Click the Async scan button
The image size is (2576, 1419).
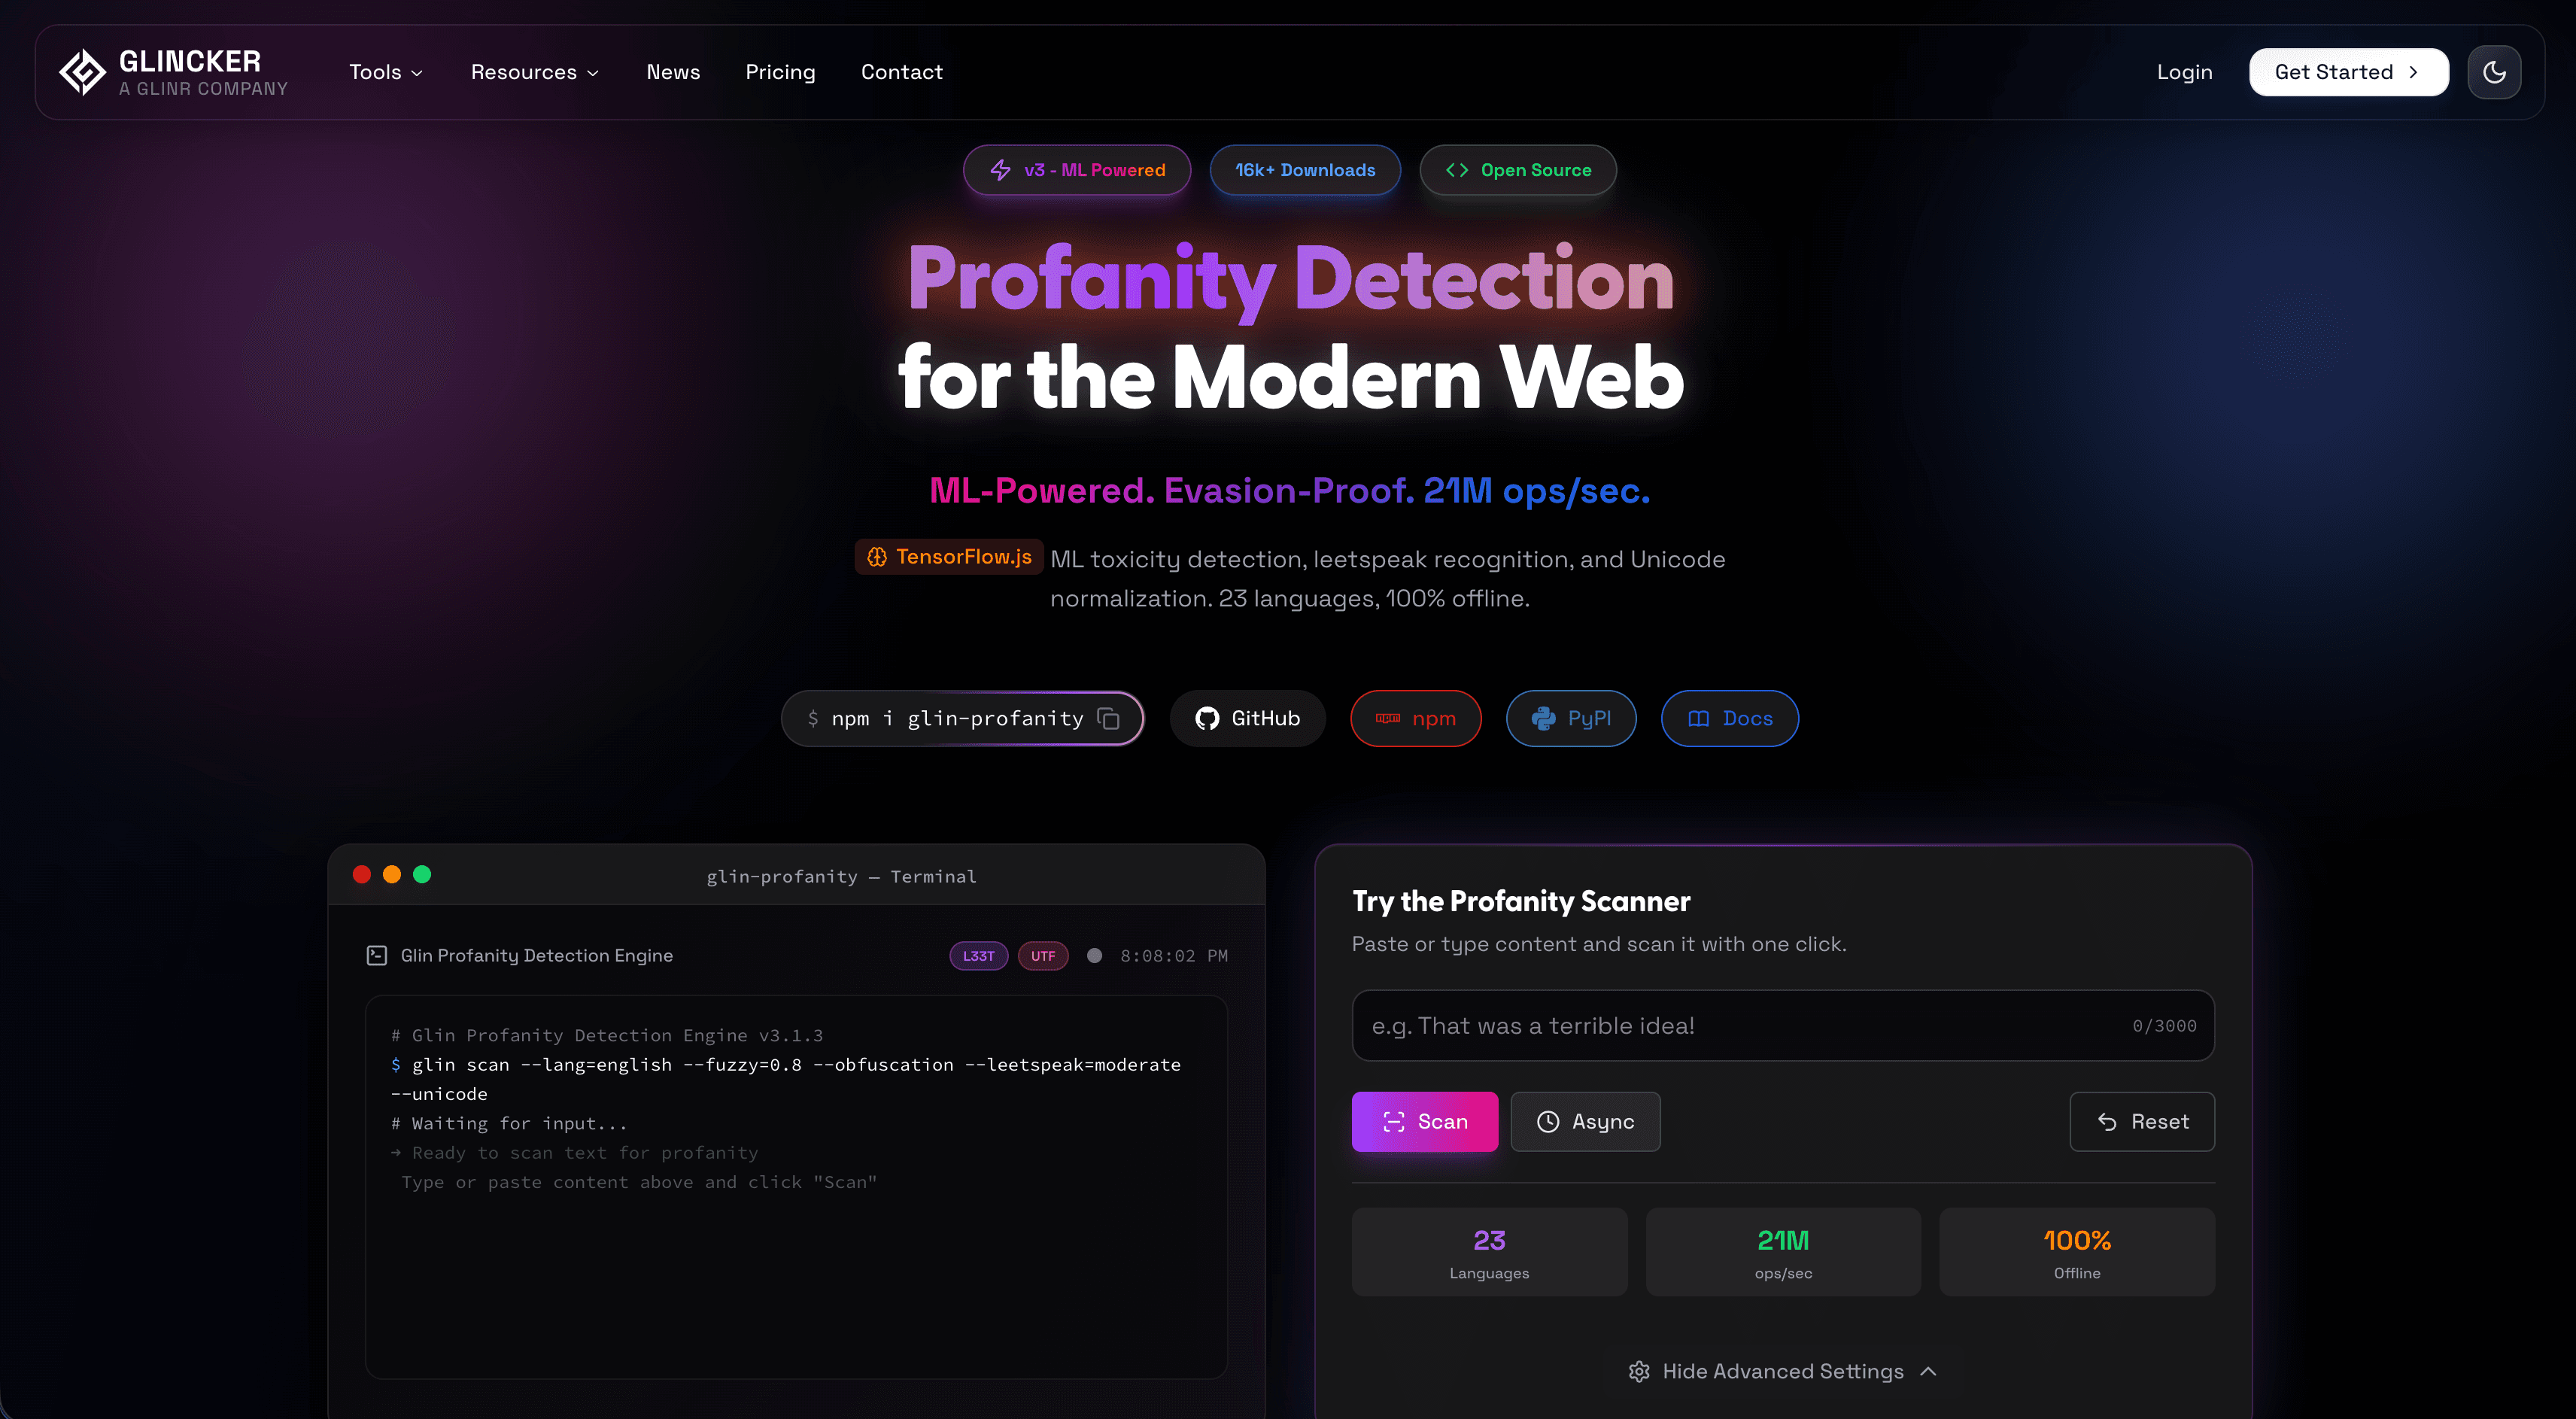click(x=1585, y=1121)
